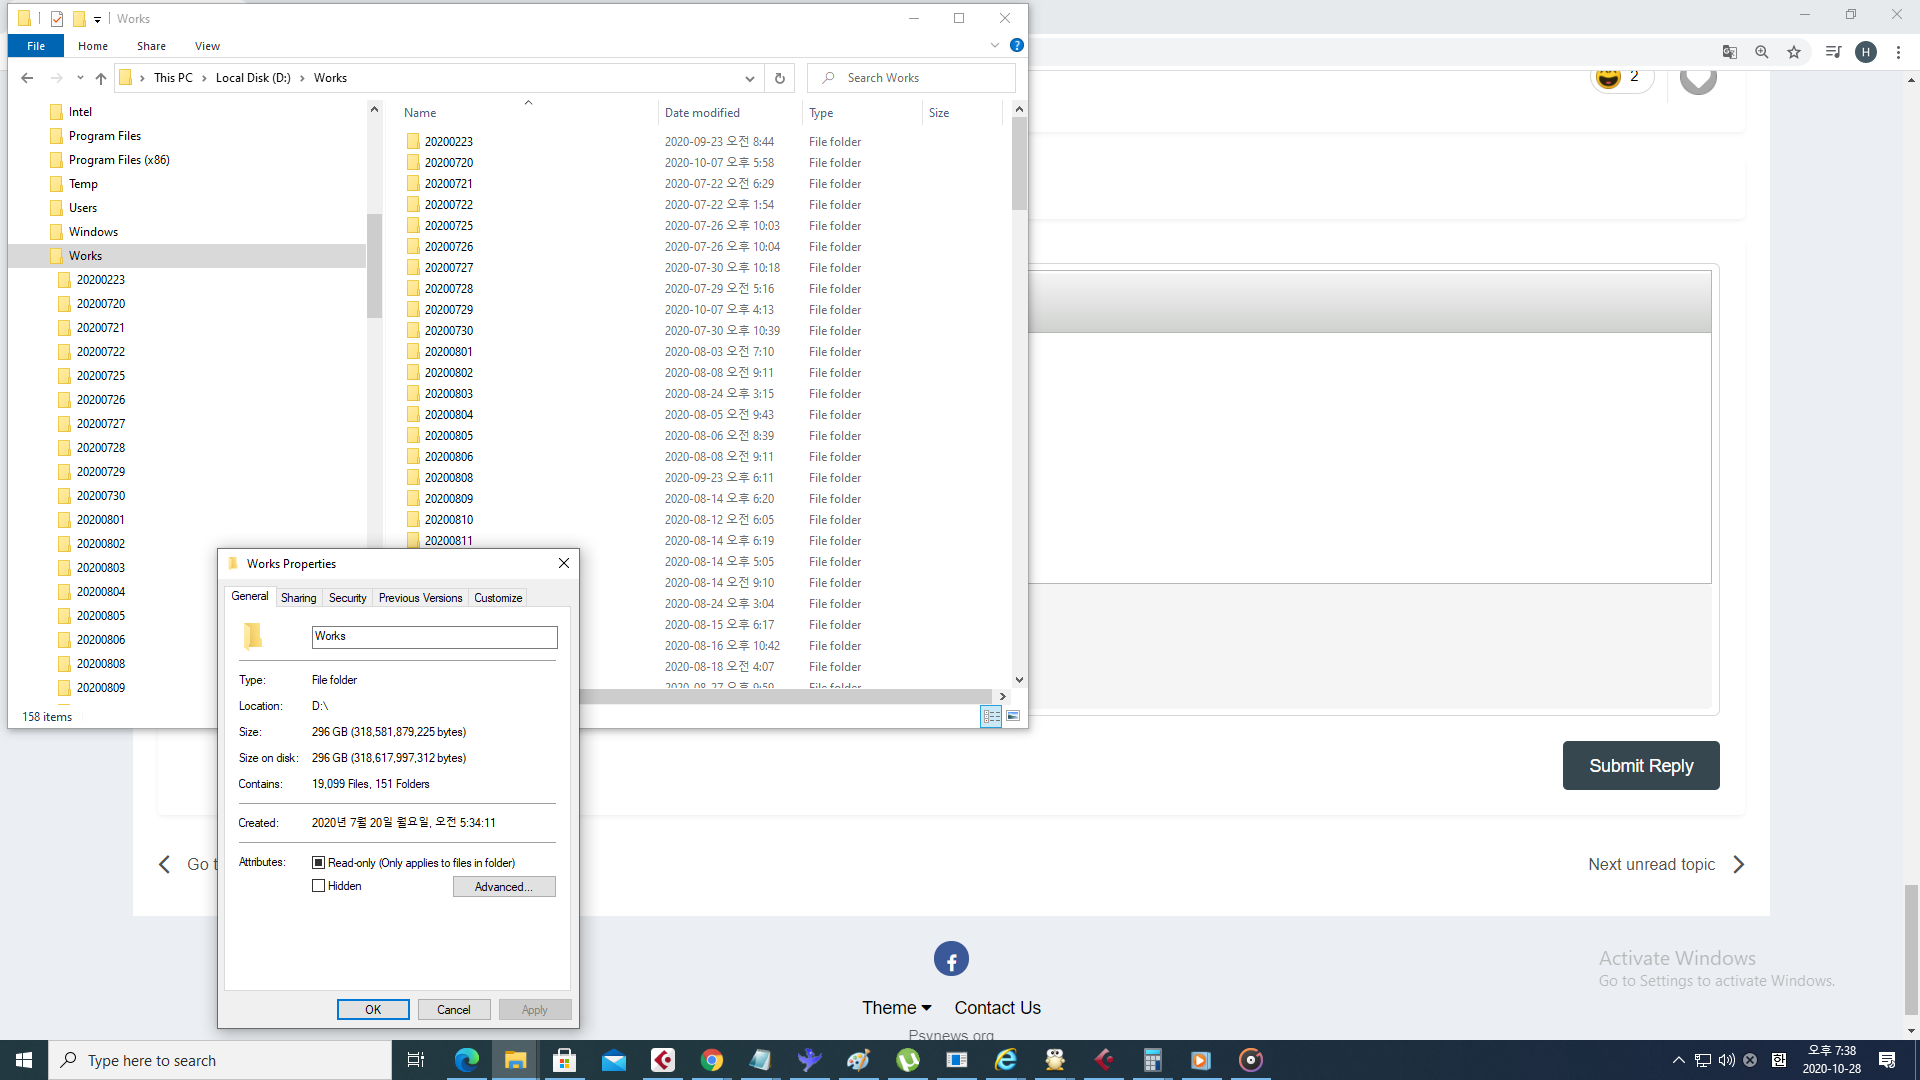
Task: Click the Advanced... button
Action: point(504,887)
